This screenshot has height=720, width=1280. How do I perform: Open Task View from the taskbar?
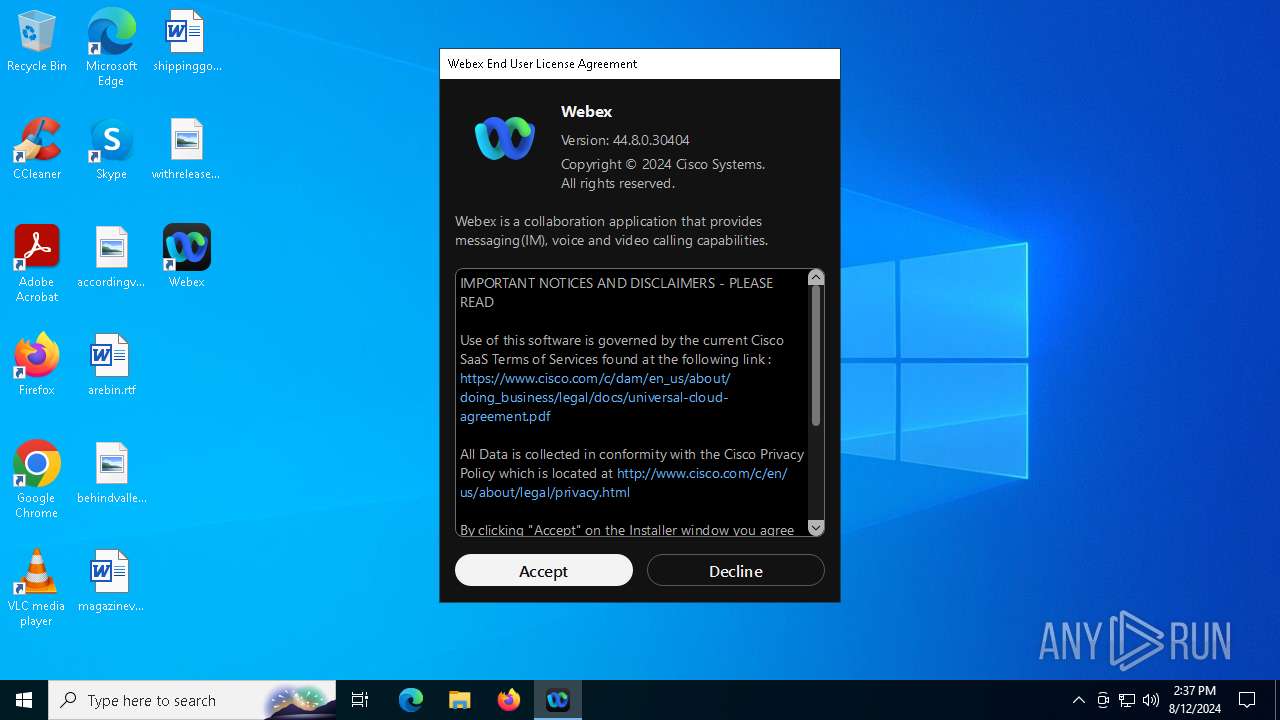(x=360, y=700)
